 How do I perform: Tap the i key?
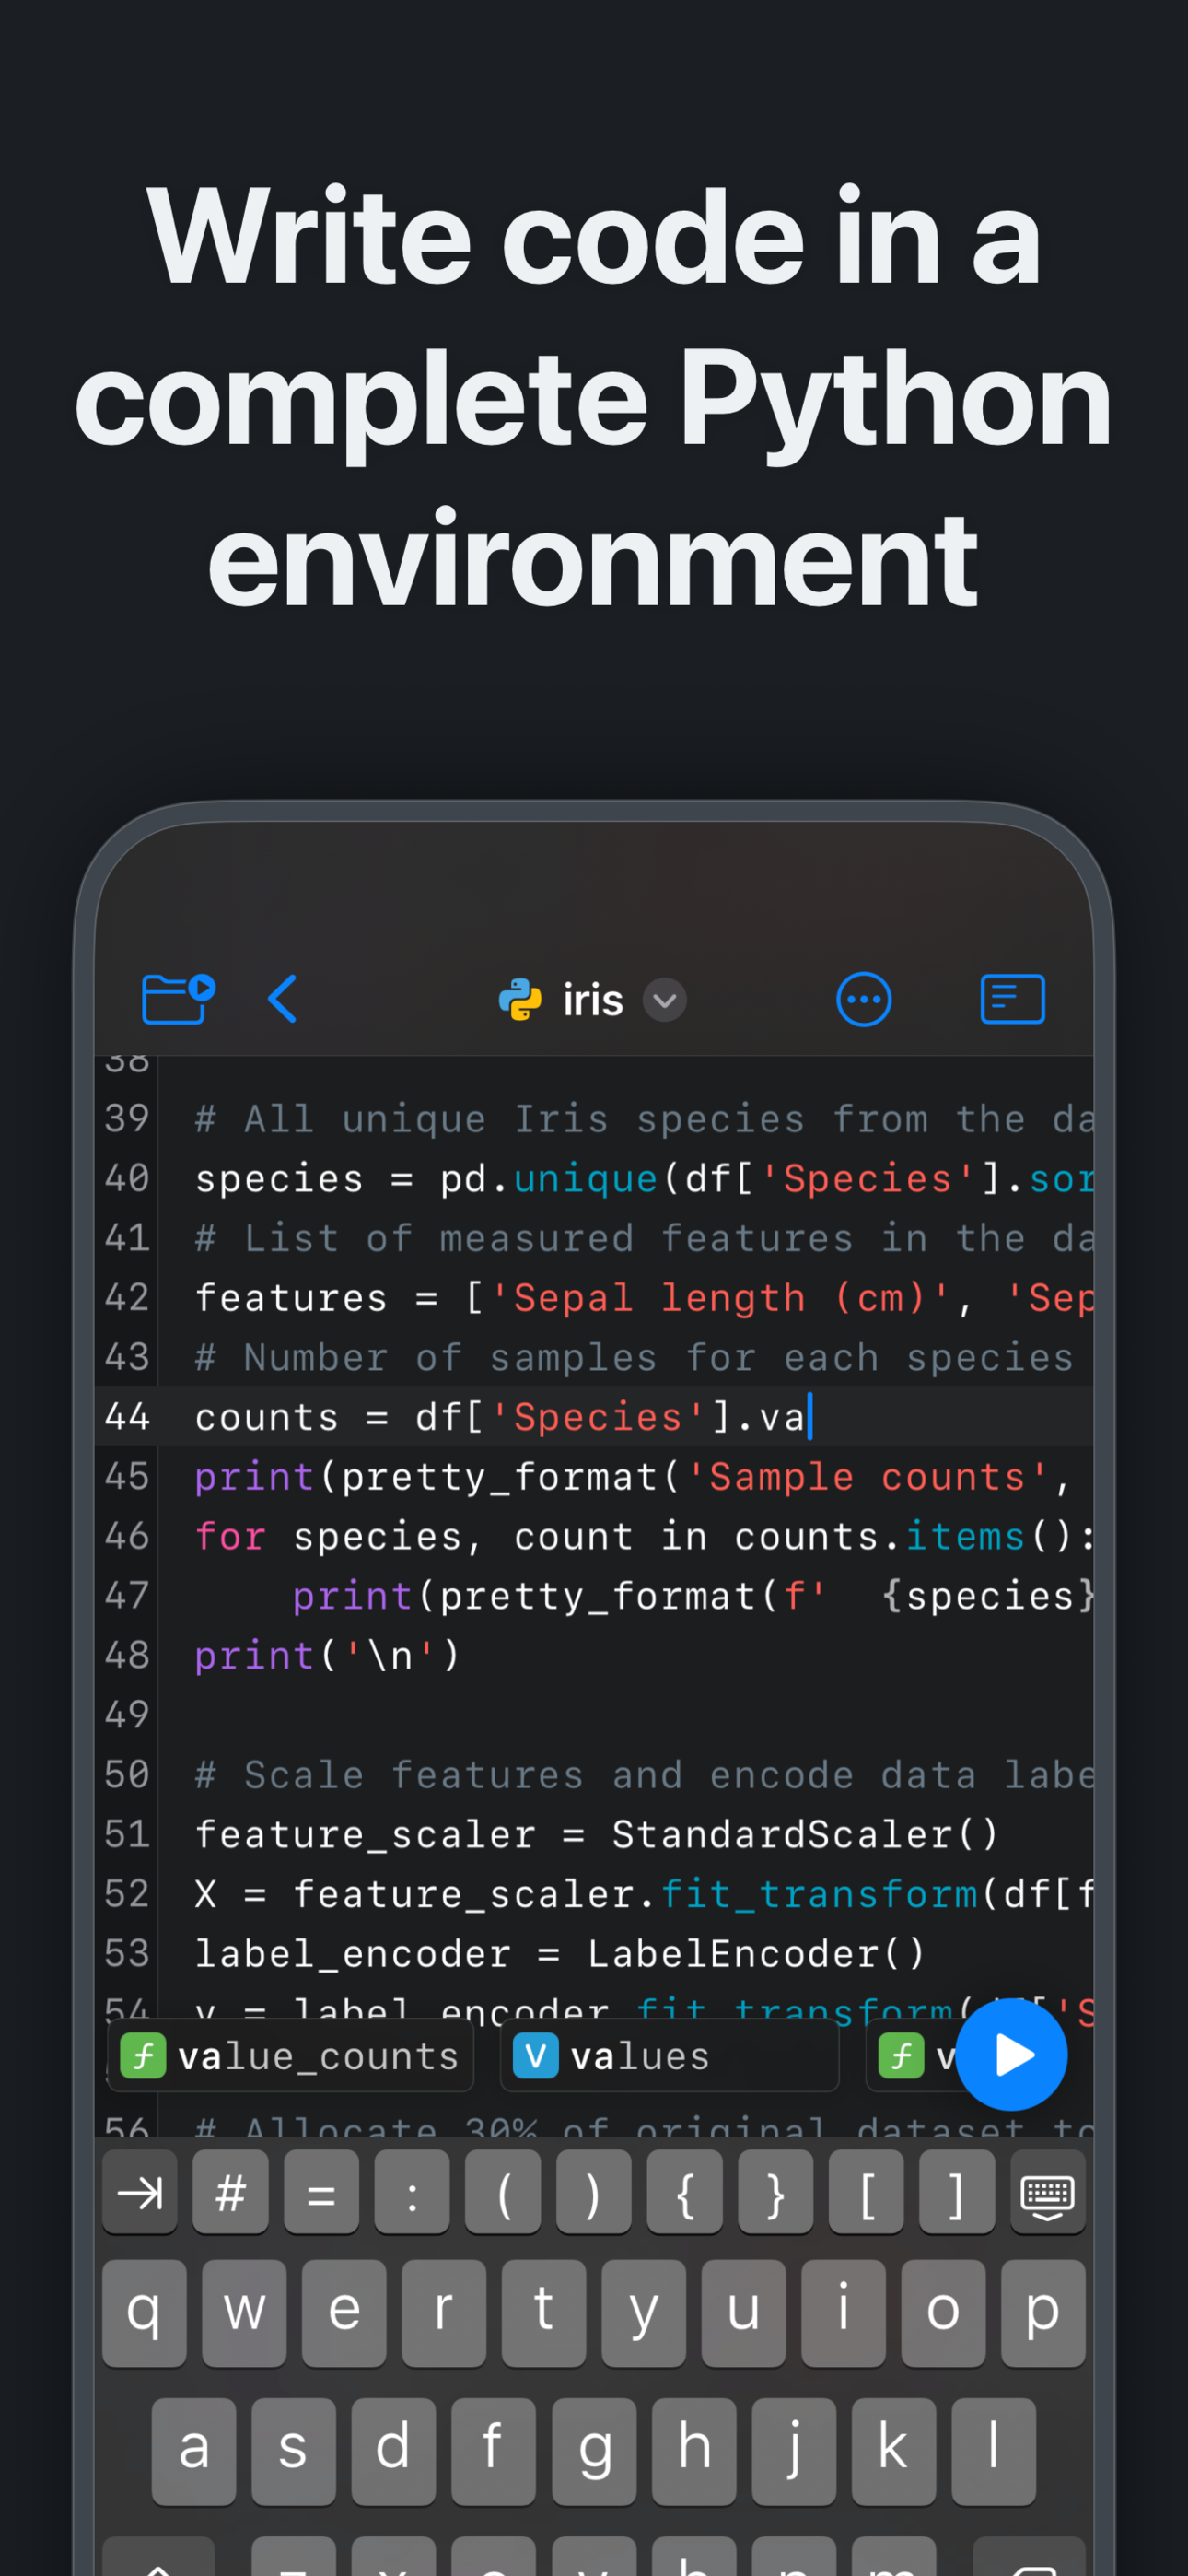(844, 2313)
